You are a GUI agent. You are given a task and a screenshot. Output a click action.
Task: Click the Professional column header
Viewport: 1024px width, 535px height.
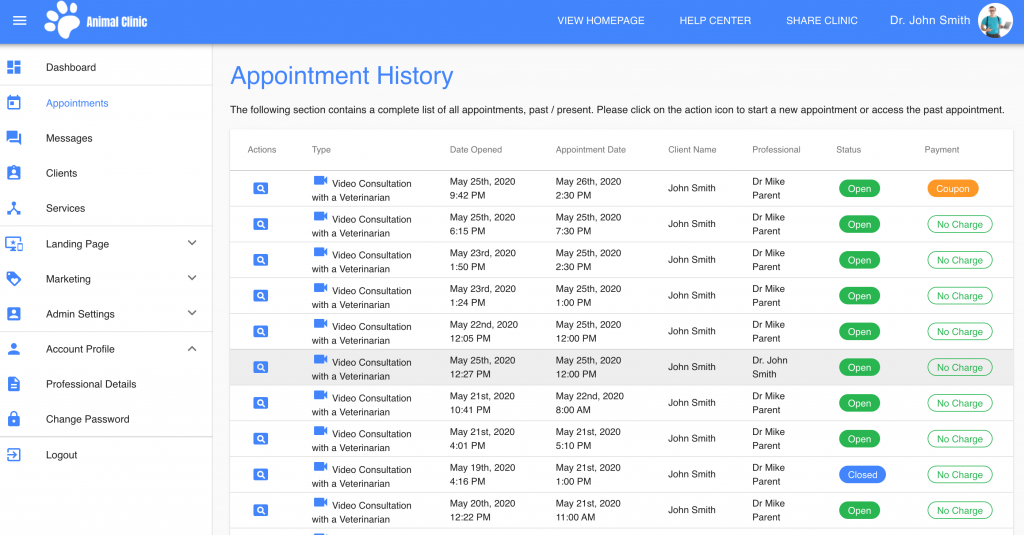[776, 150]
